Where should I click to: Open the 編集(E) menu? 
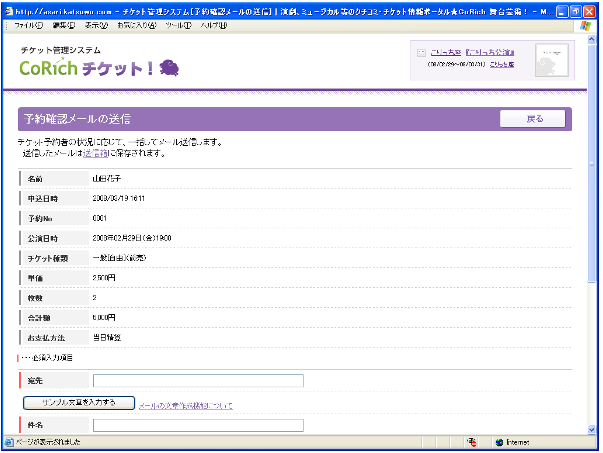pyautogui.click(x=62, y=24)
